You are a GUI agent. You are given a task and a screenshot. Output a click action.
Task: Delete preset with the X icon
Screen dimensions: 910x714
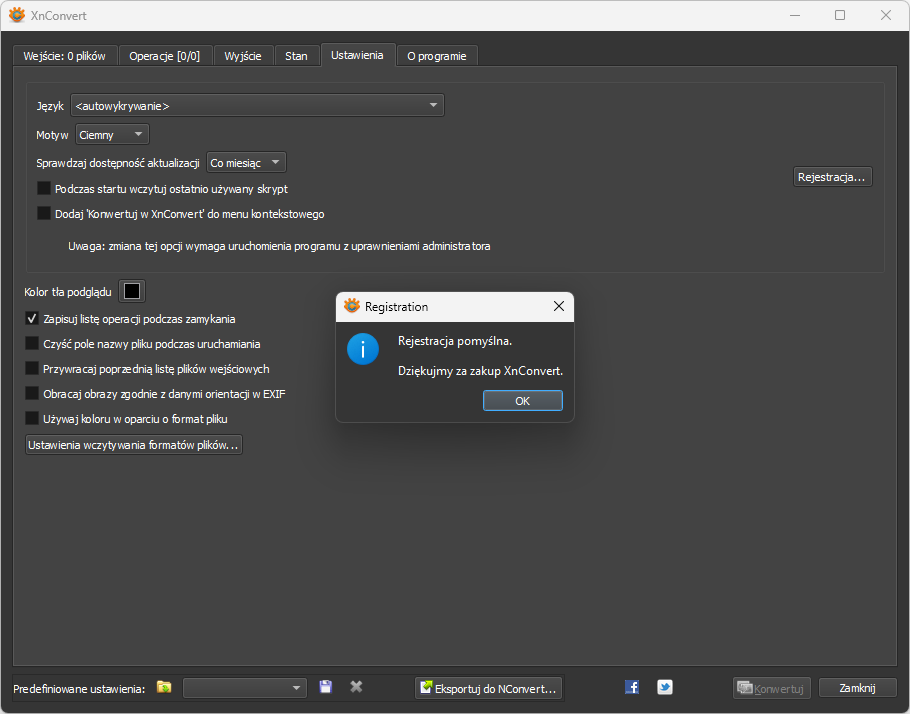point(356,687)
